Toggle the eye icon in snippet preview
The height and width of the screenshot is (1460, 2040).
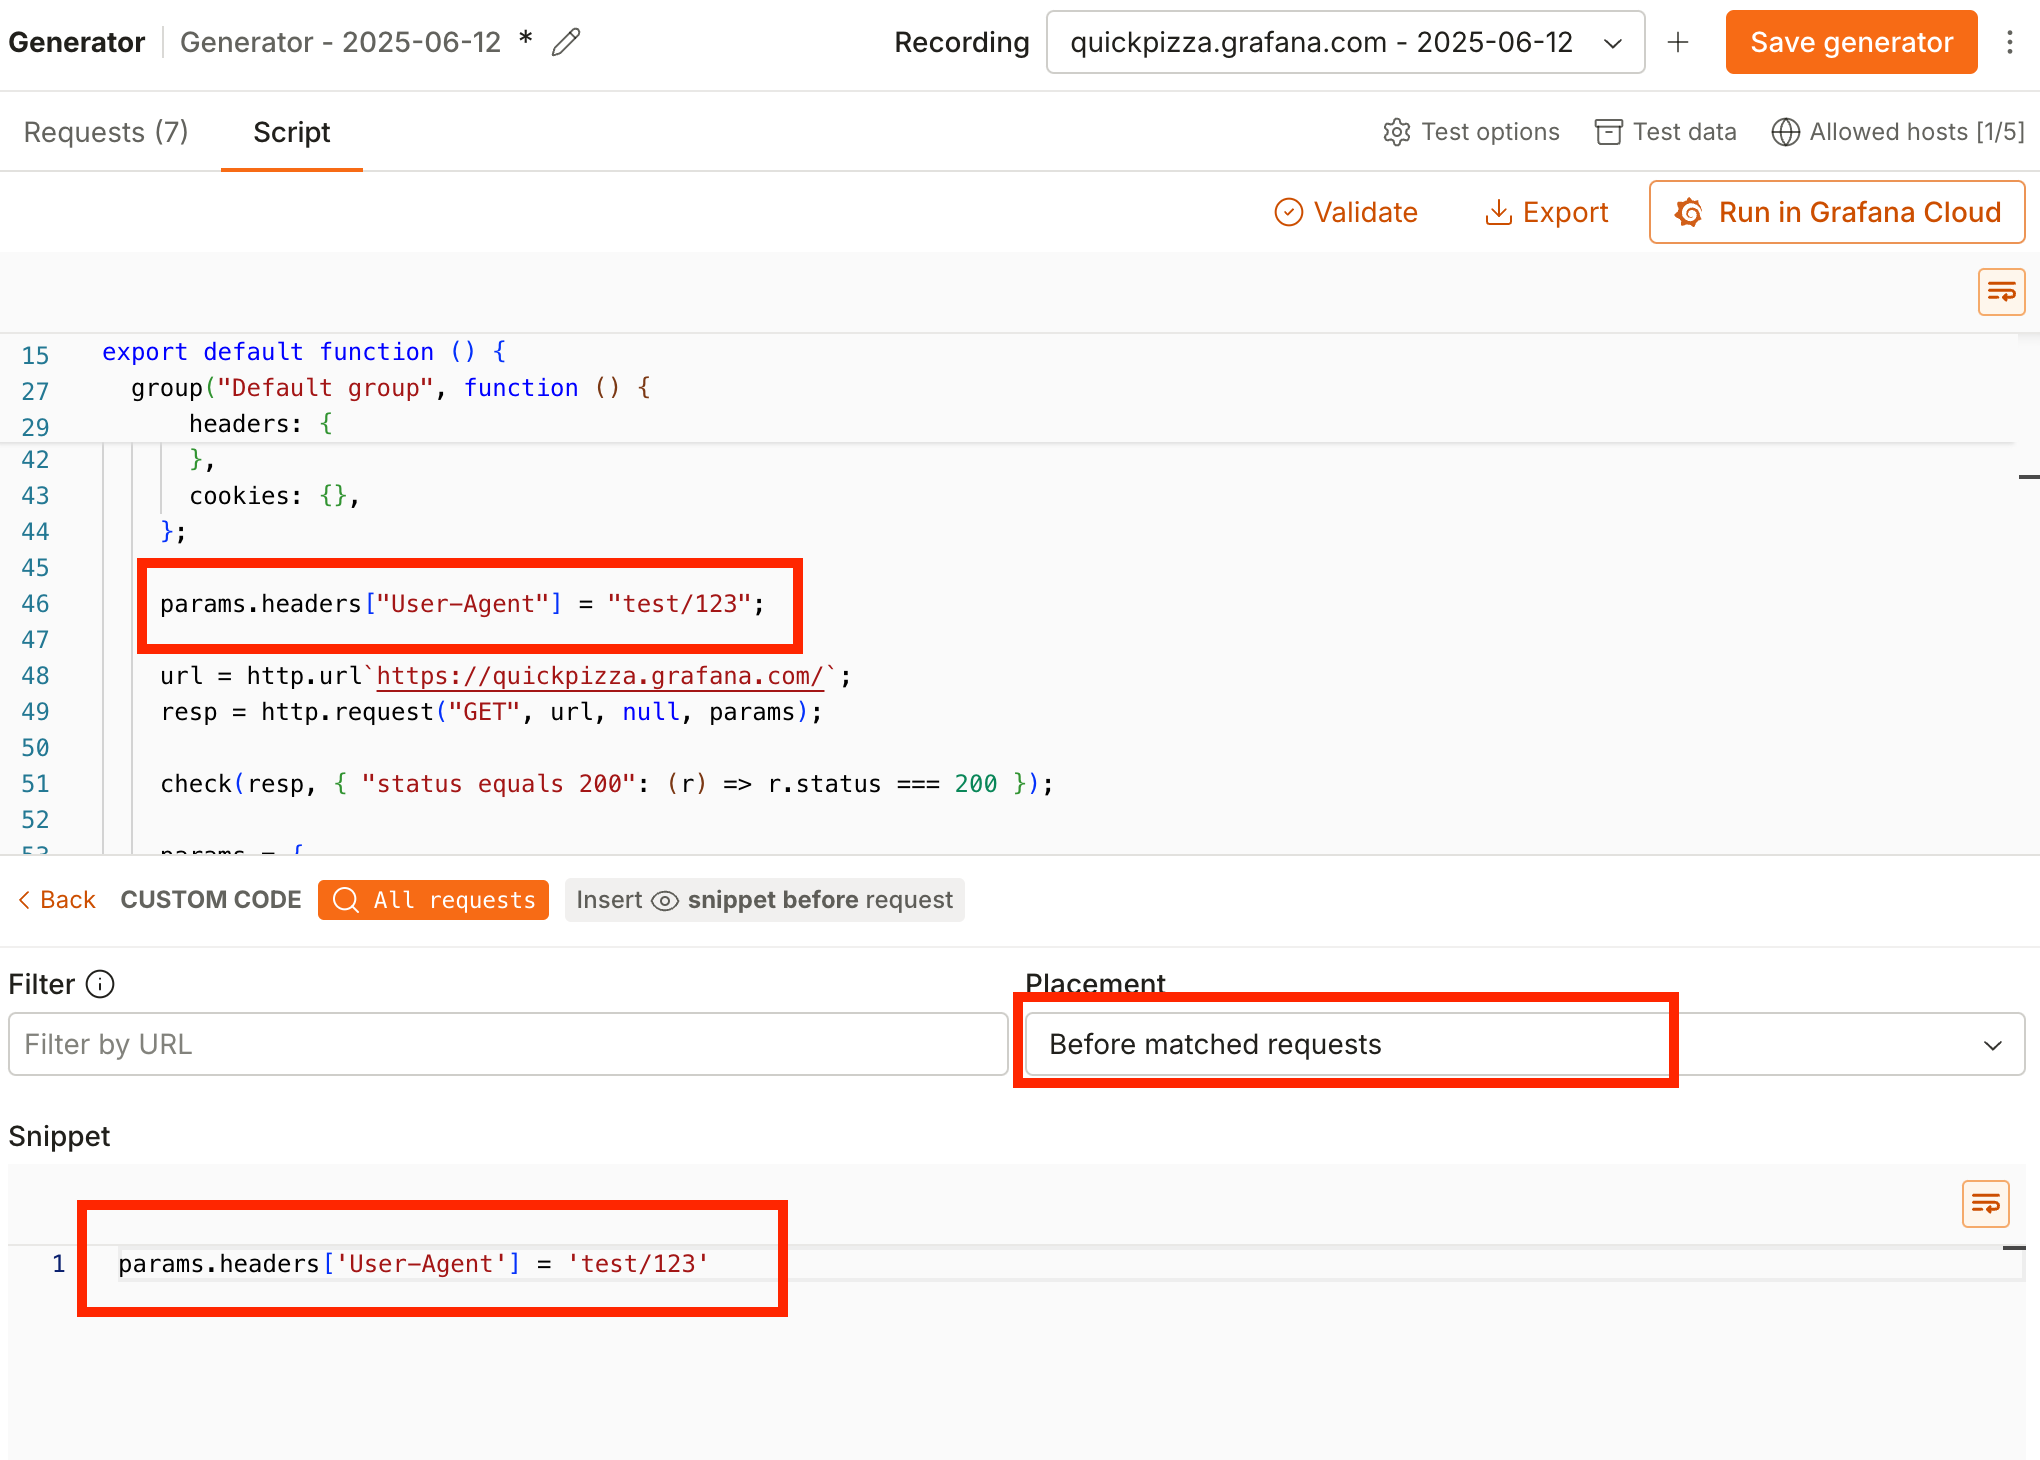665,901
